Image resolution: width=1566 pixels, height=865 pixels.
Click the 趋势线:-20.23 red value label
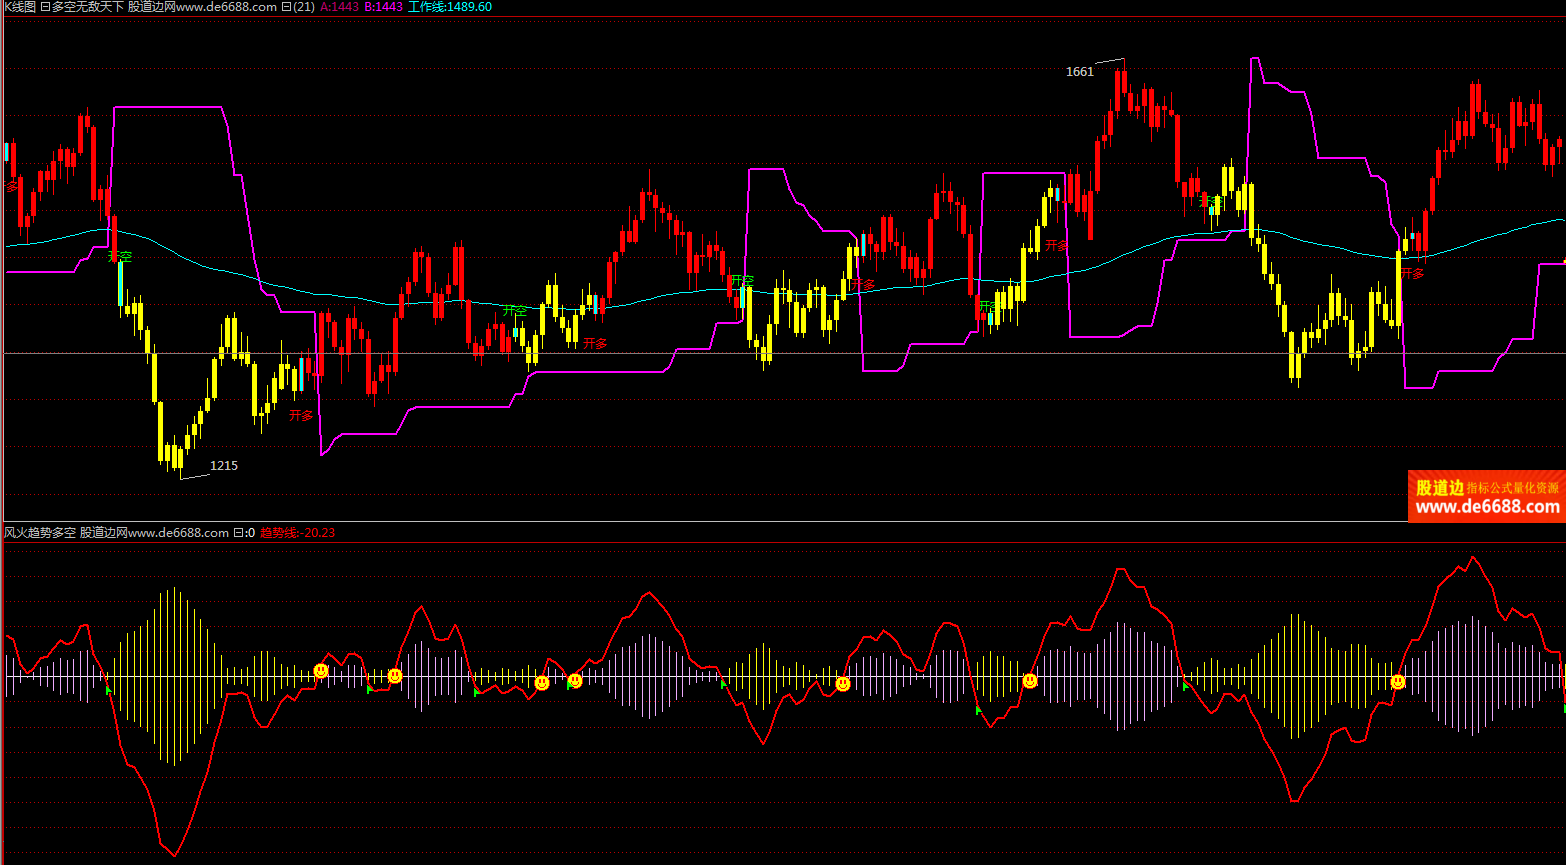(297, 533)
